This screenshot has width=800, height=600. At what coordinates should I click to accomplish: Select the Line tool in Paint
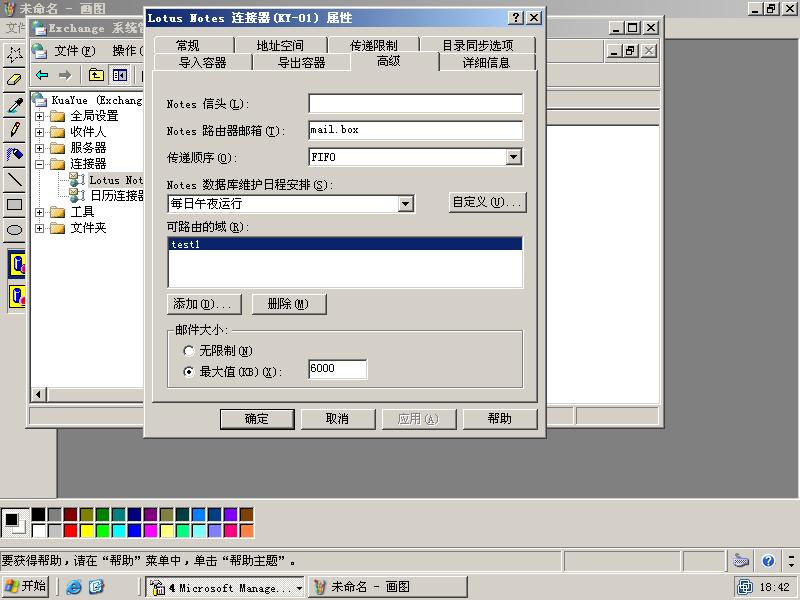click(14, 180)
